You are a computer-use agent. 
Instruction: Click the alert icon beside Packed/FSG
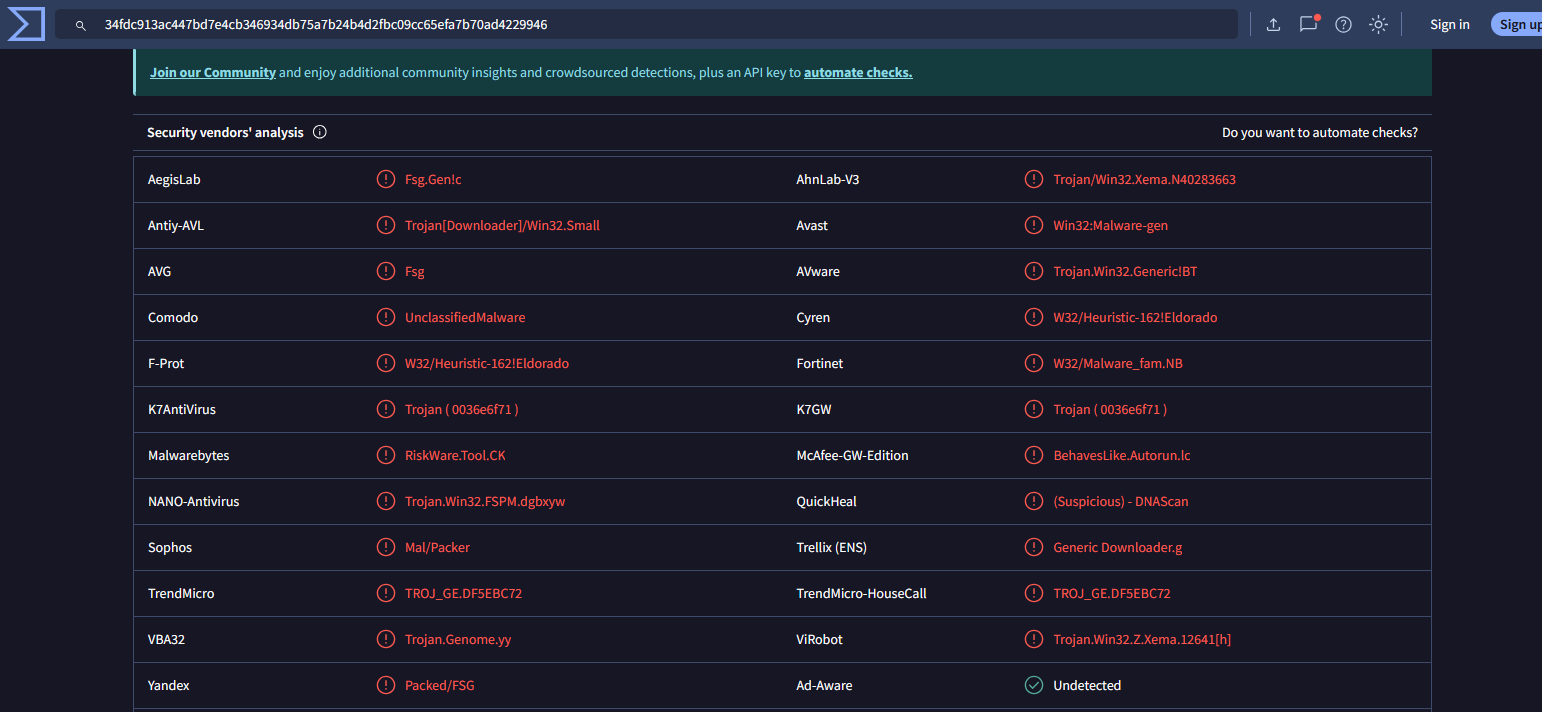pos(385,685)
